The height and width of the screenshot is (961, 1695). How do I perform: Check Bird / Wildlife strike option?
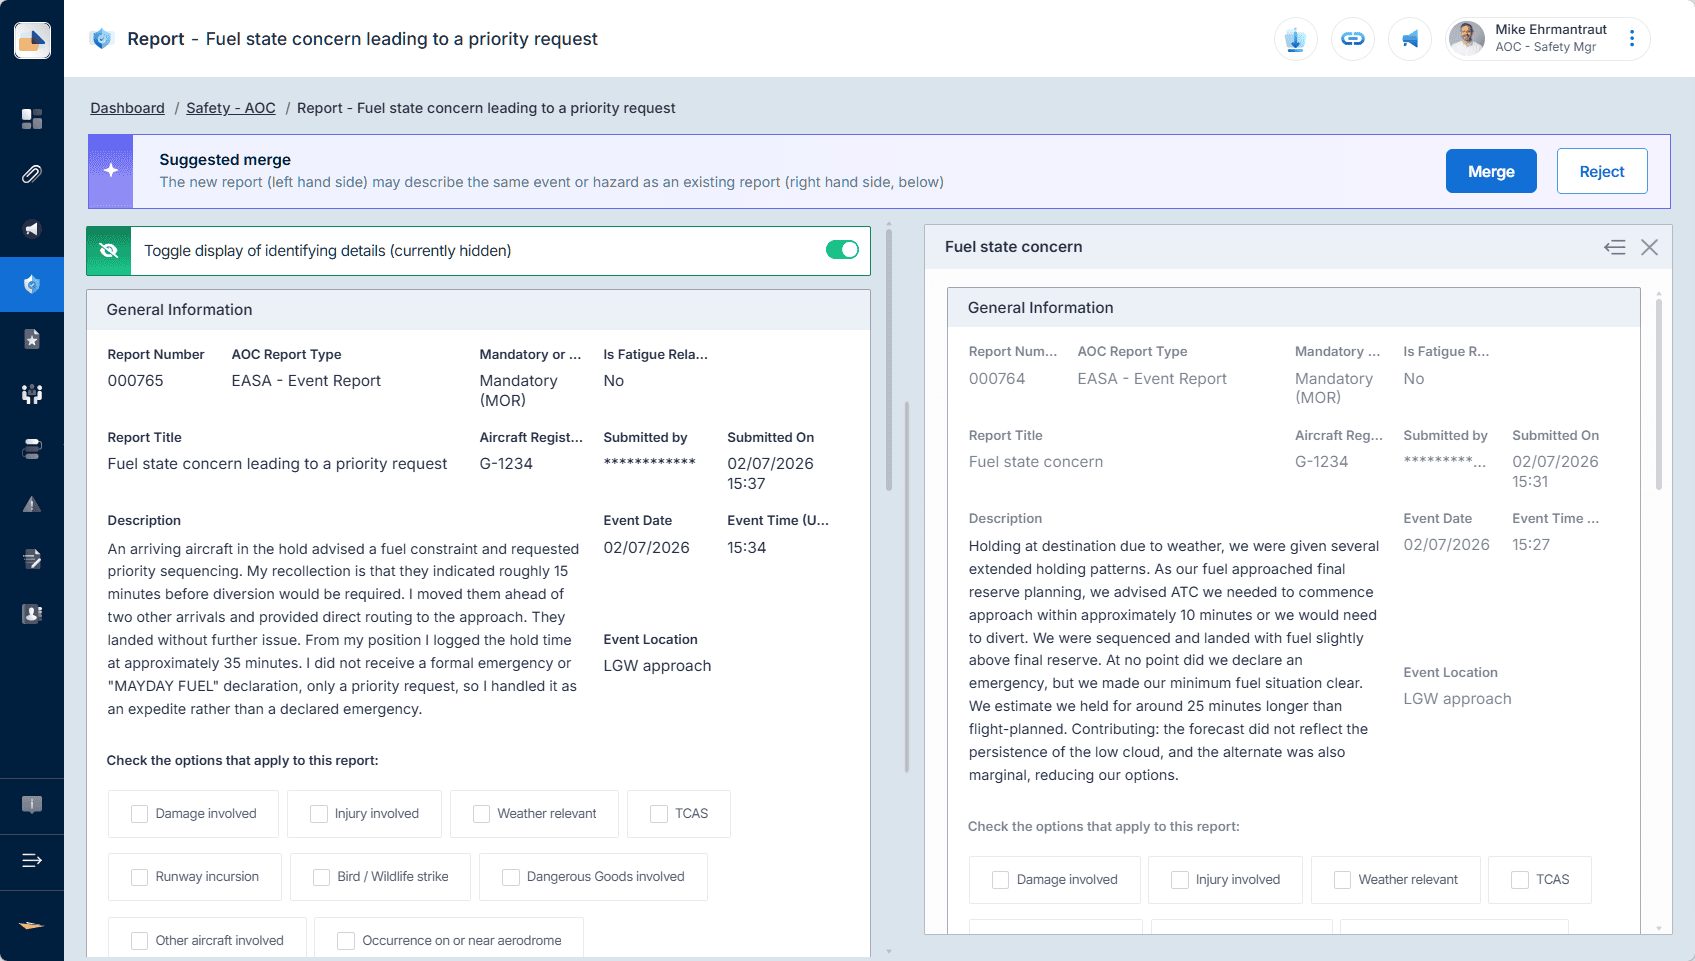(322, 877)
